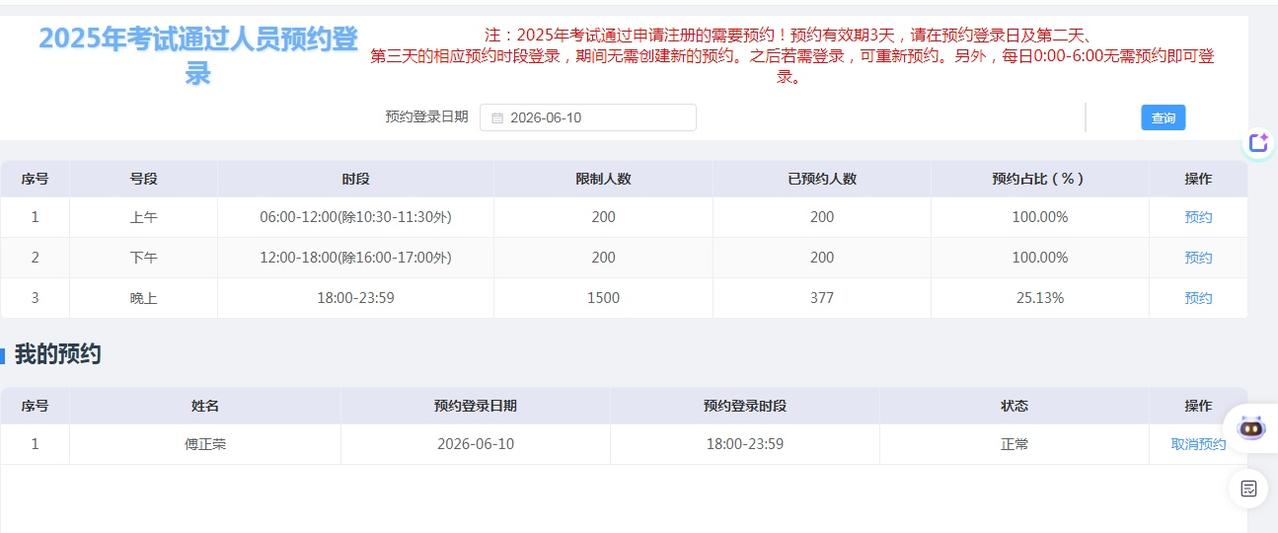This screenshot has height=533, width=1278.
Task: Click 预约 link for 上午 row
Action: click(x=1198, y=217)
